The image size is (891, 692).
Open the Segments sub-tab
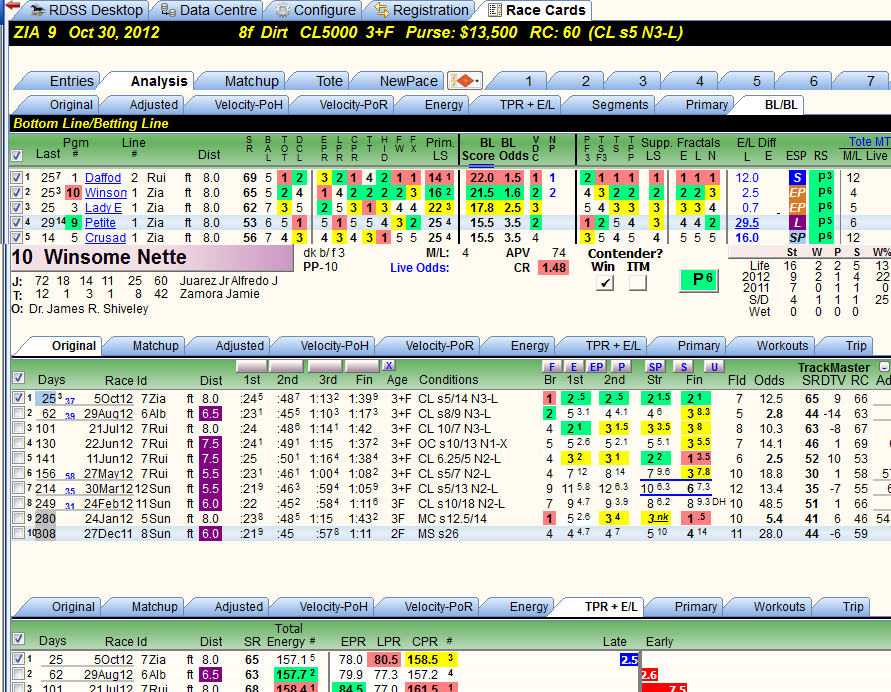click(x=619, y=105)
